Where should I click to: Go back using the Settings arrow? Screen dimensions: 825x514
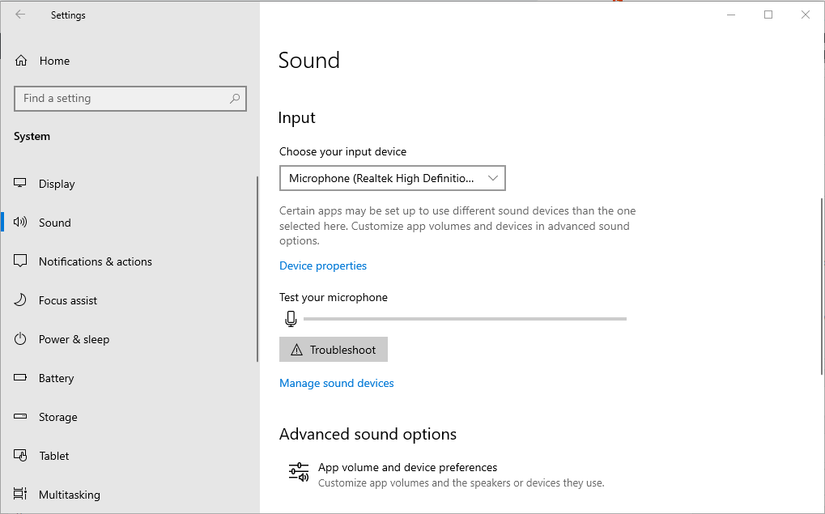[20, 15]
